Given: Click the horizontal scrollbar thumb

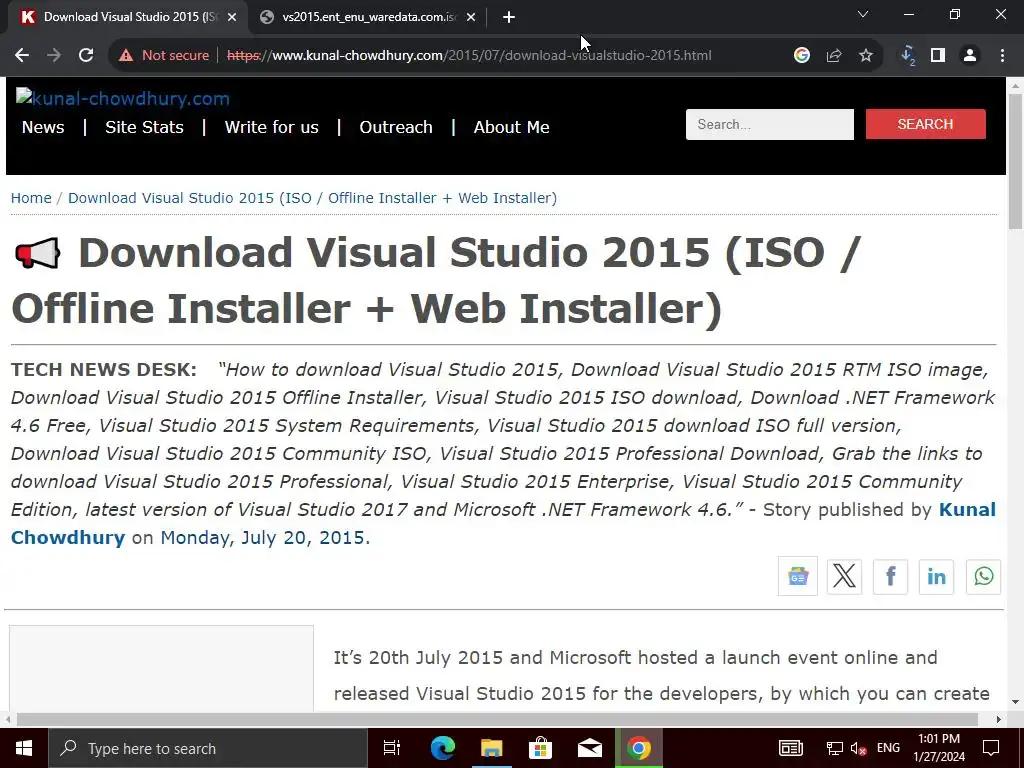Looking at the screenshot, I should tap(497, 720).
